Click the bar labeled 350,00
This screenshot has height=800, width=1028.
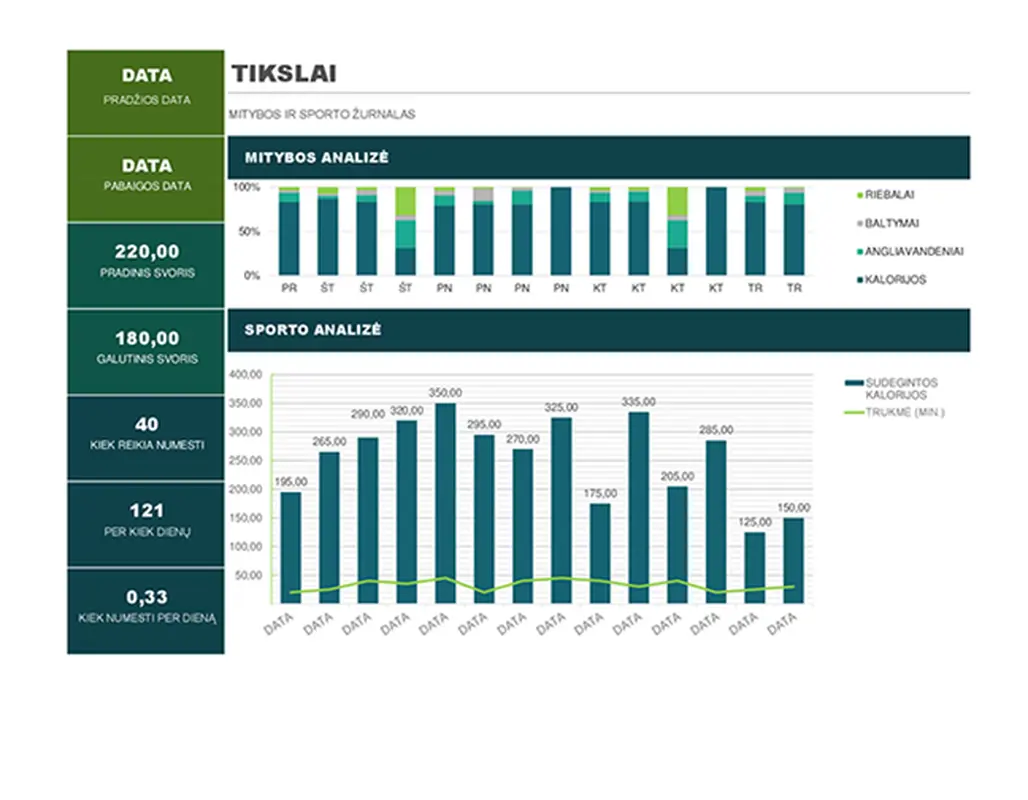click(445, 500)
